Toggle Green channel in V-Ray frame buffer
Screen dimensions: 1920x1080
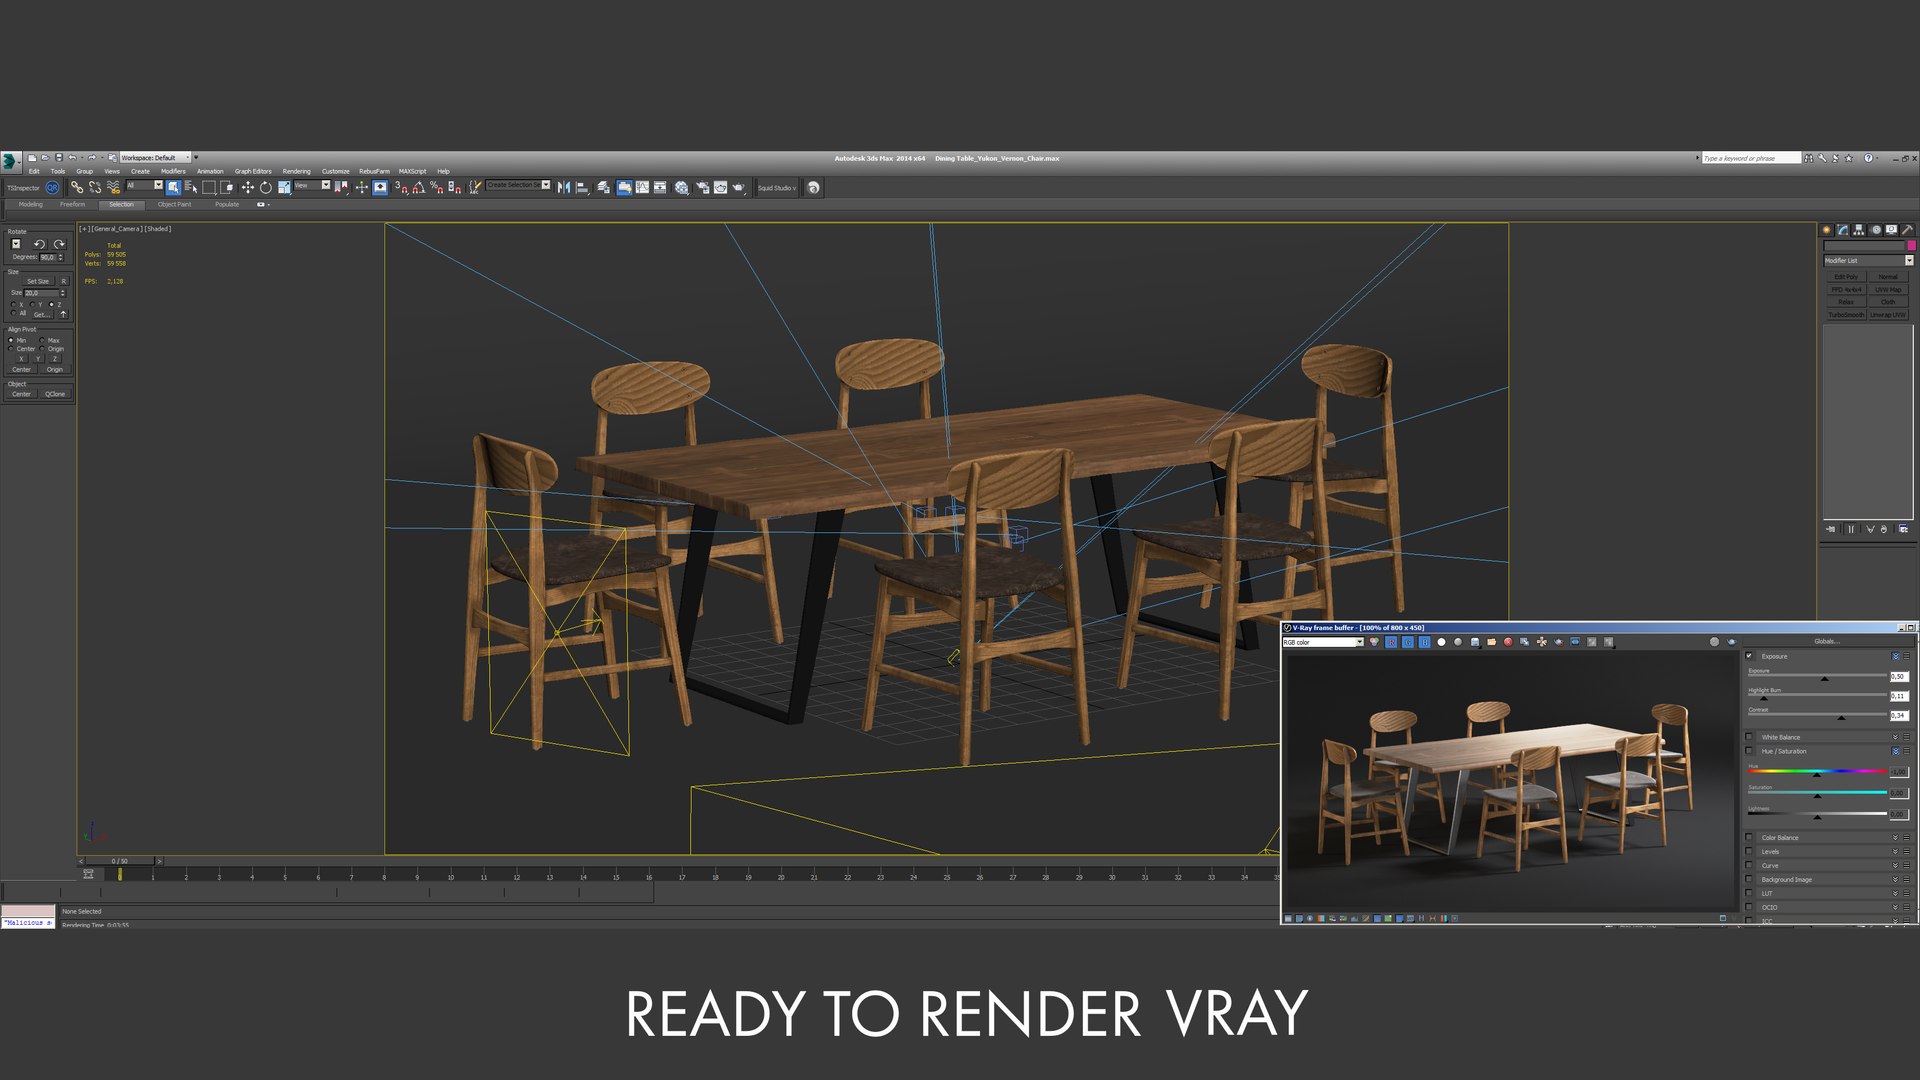point(1408,642)
